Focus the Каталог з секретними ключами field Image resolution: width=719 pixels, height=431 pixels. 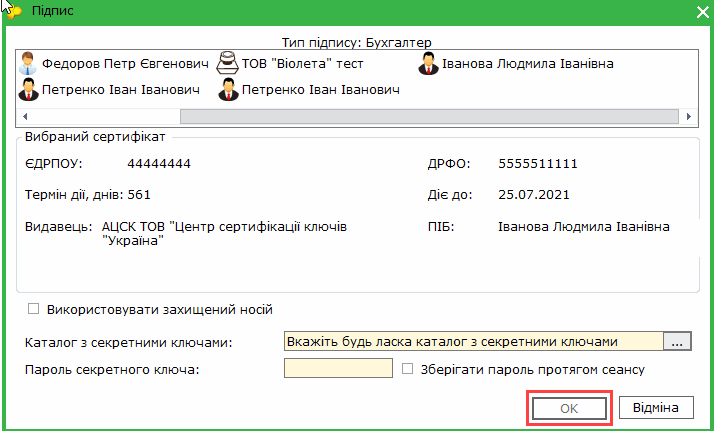tap(474, 342)
